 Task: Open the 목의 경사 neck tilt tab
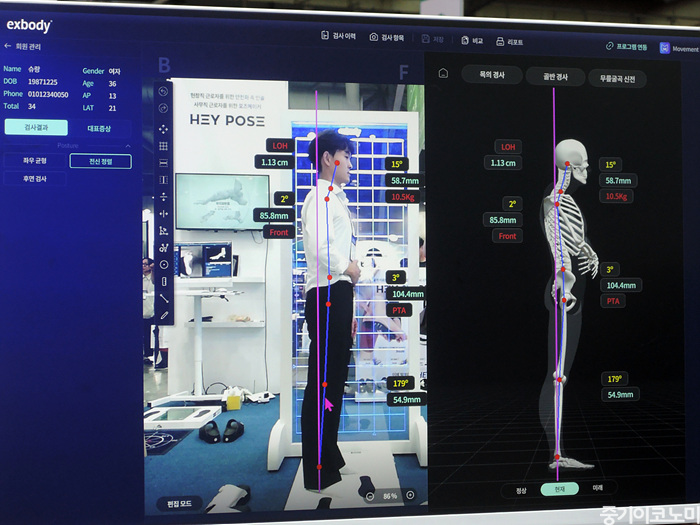pos(492,75)
